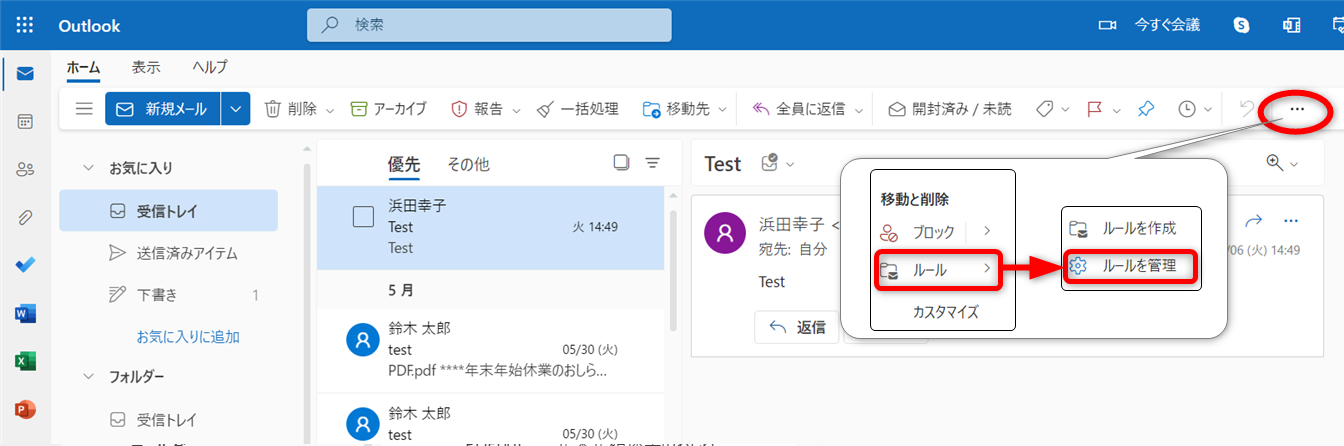The width and height of the screenshot is (1344, 446).
Task: Launch Word from the left app rail
Action: [x=25, y=314]
